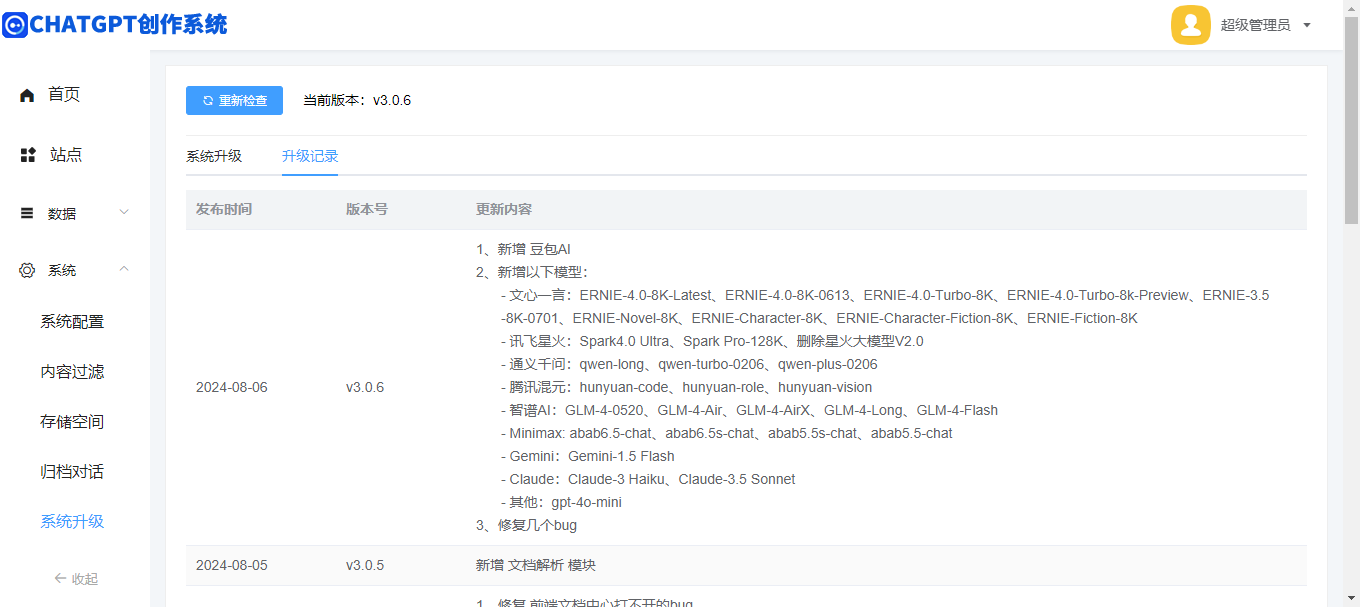The image size is (1360, 607).
Task: Open the 超级管理员 dropdown arrow
Action: pos(1307,25)
